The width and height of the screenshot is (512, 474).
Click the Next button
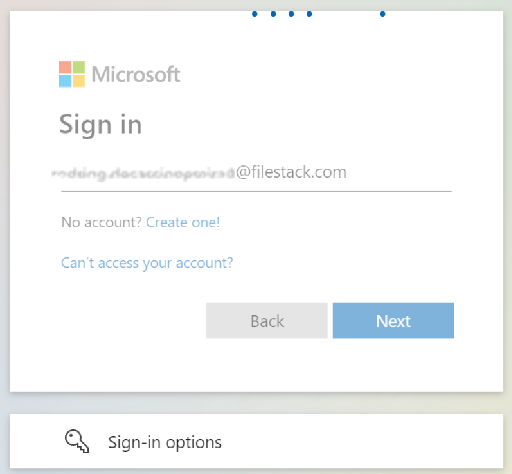tap(393, 321)
